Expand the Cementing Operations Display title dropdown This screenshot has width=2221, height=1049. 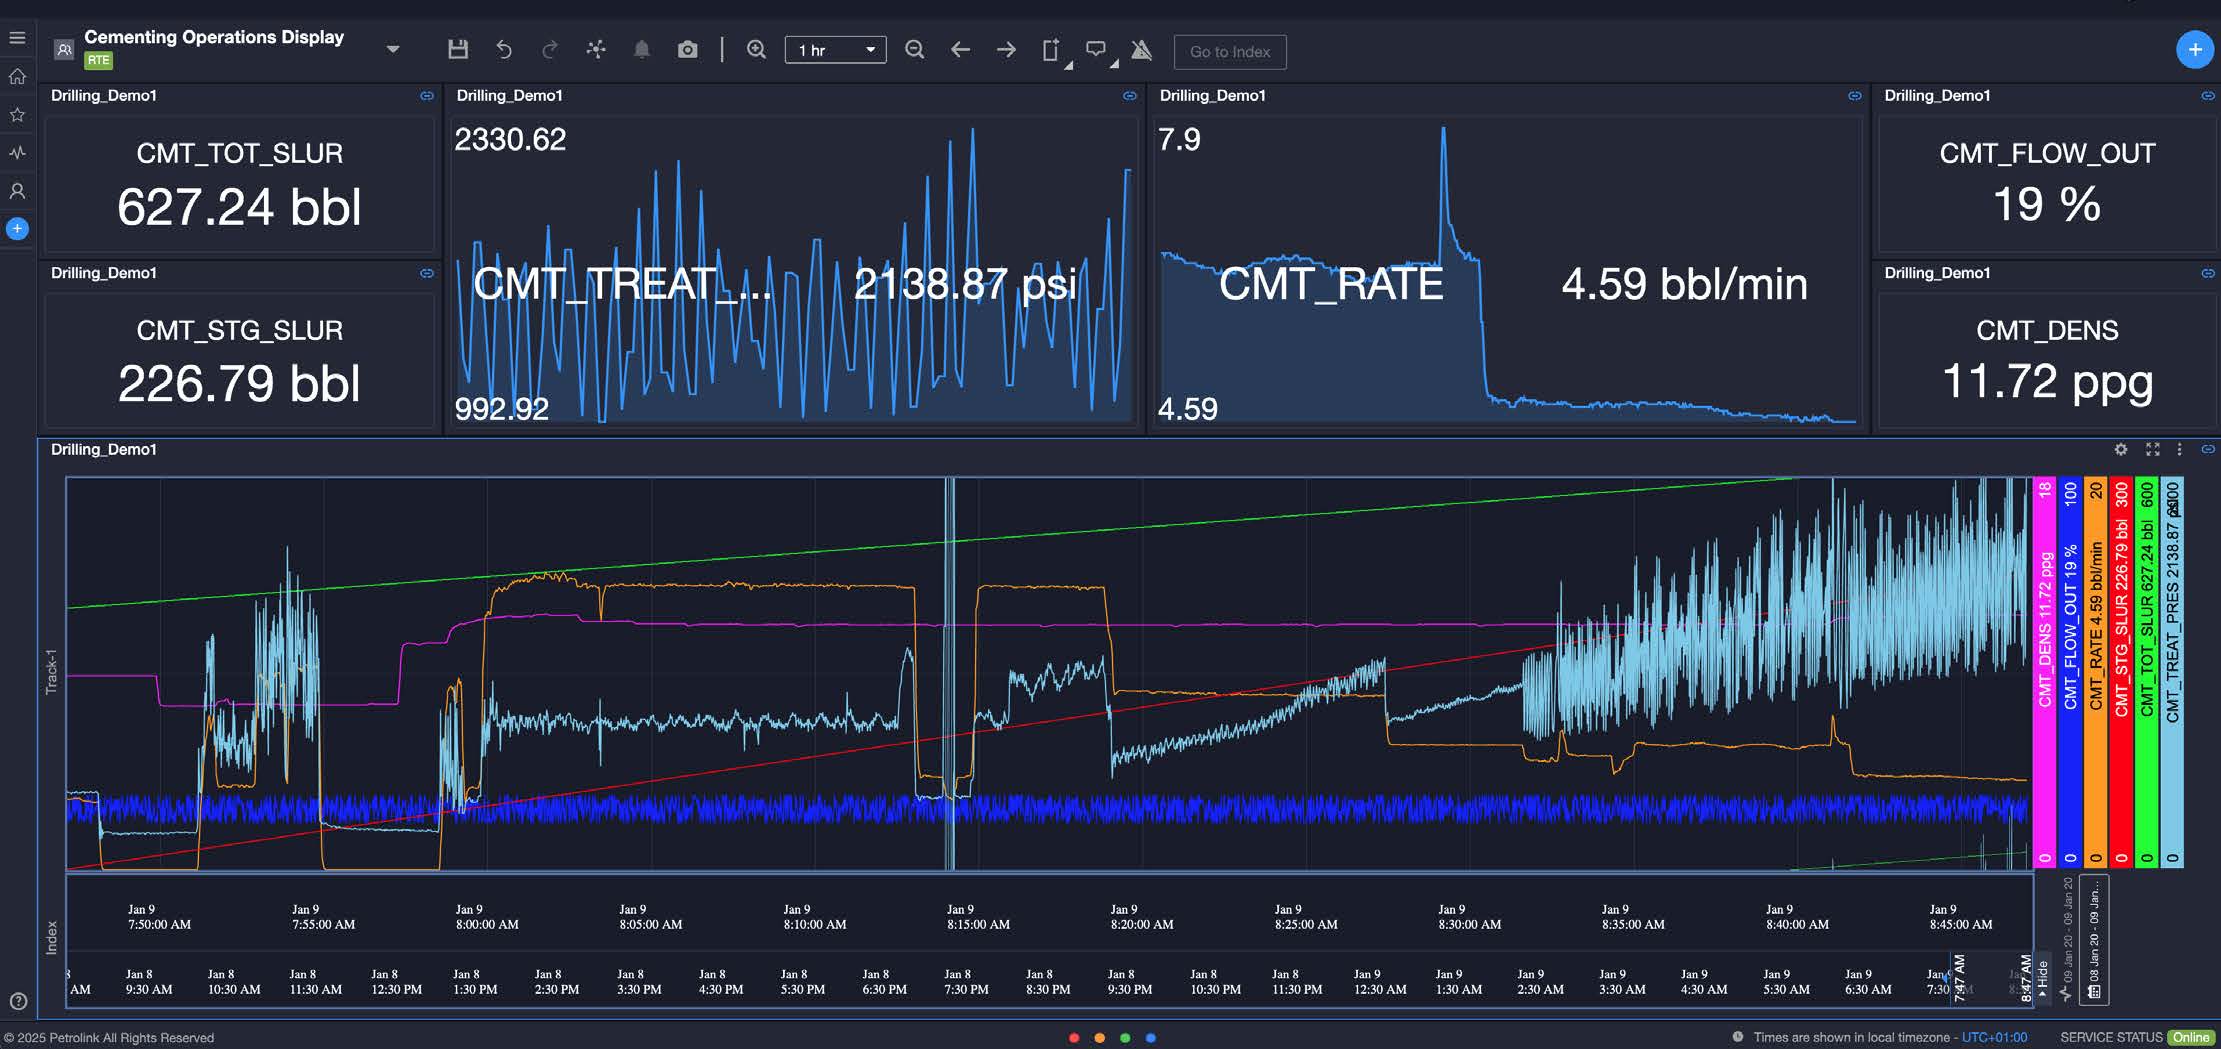tap(392, 49)
